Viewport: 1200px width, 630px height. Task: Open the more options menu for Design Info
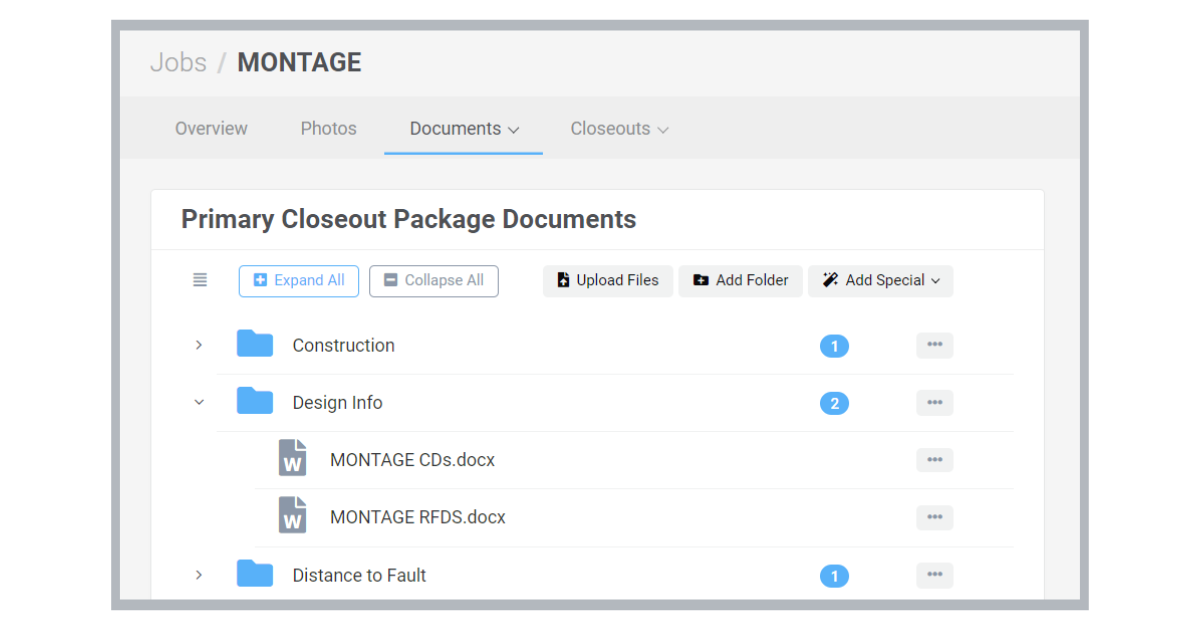click(934, 403)
